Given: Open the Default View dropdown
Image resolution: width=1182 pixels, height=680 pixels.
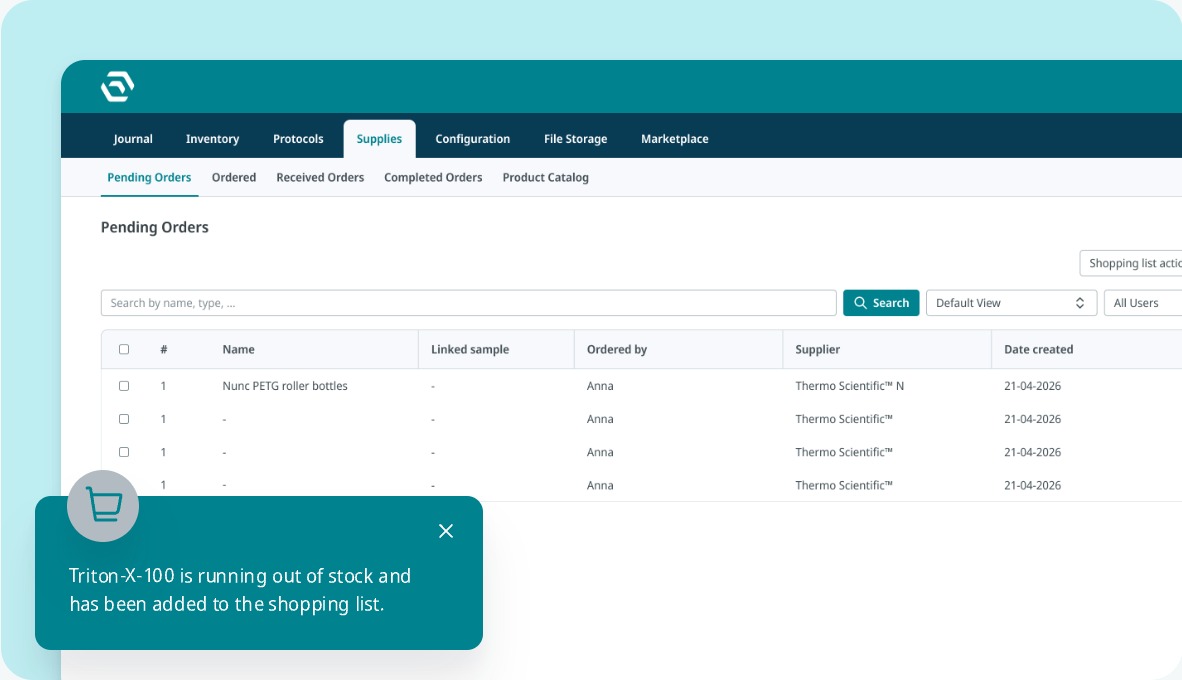Looking at the screenshot, I should [1011, 303].
